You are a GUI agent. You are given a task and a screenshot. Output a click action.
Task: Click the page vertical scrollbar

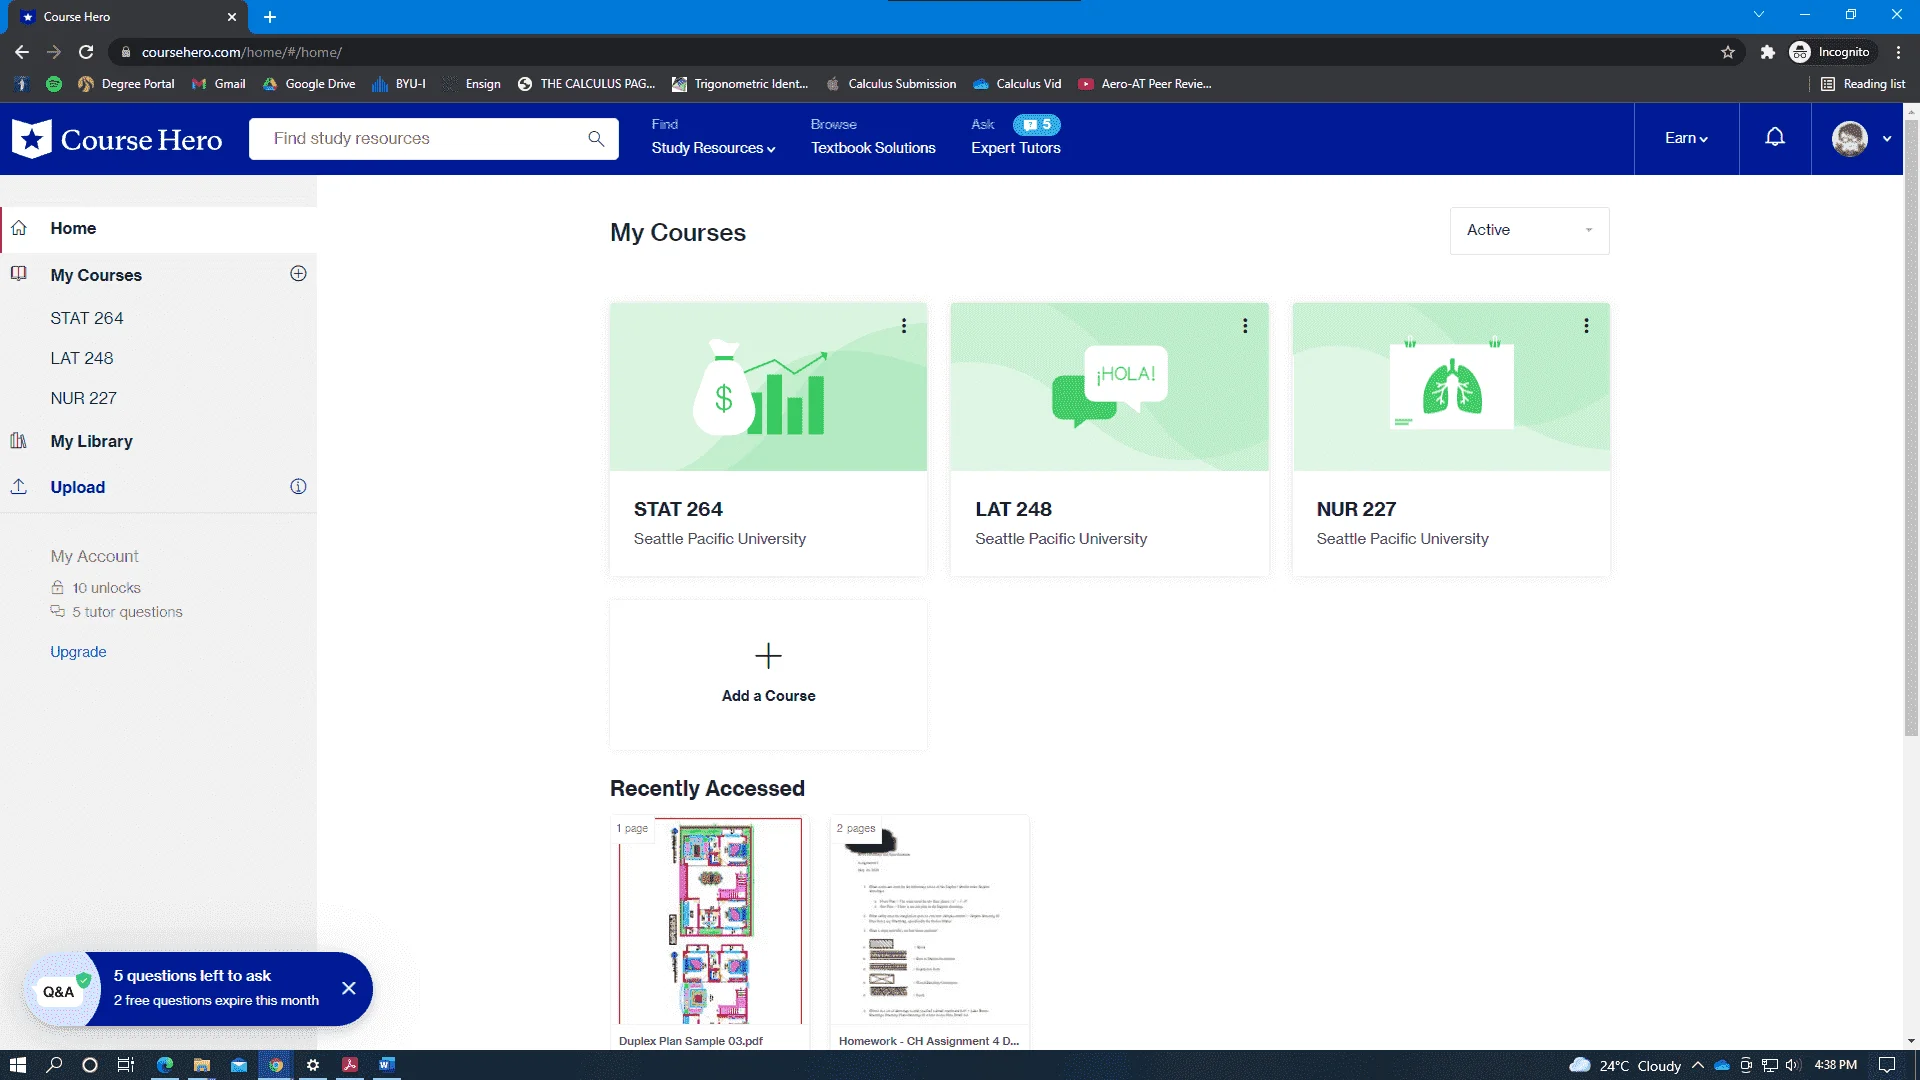point(1911,428)
